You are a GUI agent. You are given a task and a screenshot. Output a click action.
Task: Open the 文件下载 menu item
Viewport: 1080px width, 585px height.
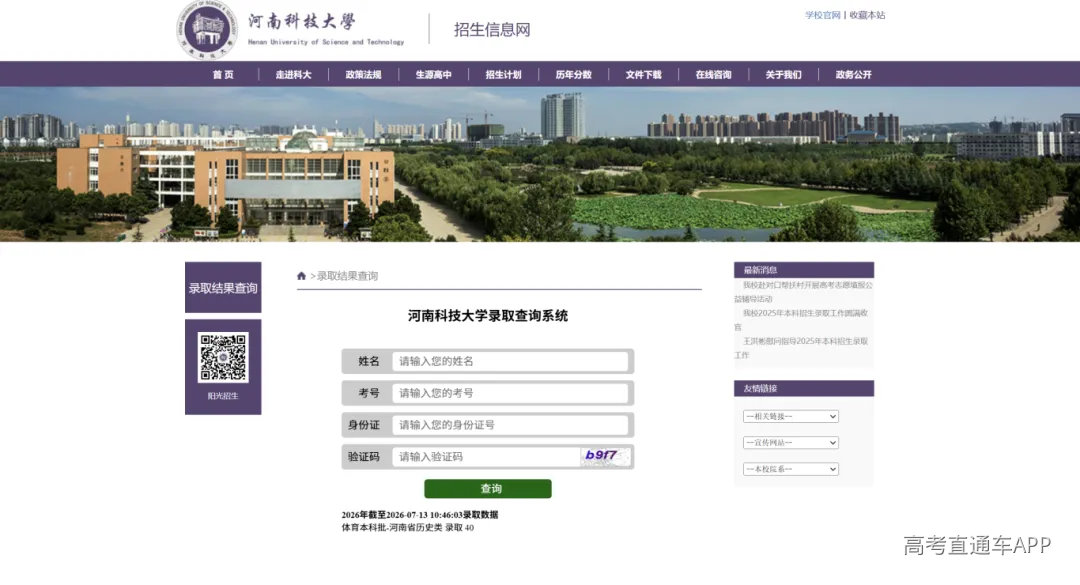click(643, 74)
